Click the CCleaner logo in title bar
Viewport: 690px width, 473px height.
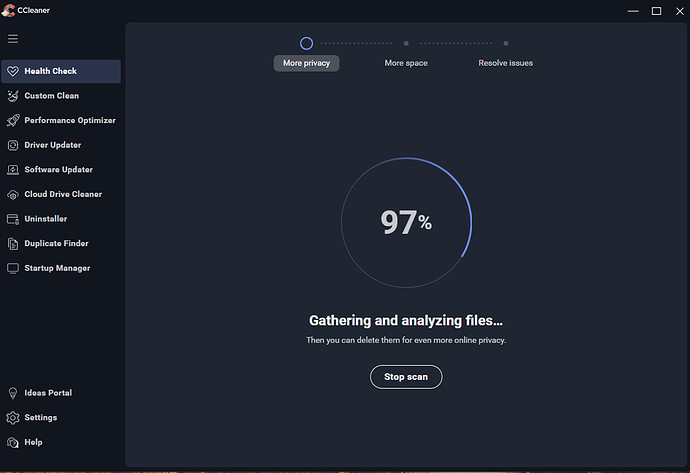pos(9,11)
